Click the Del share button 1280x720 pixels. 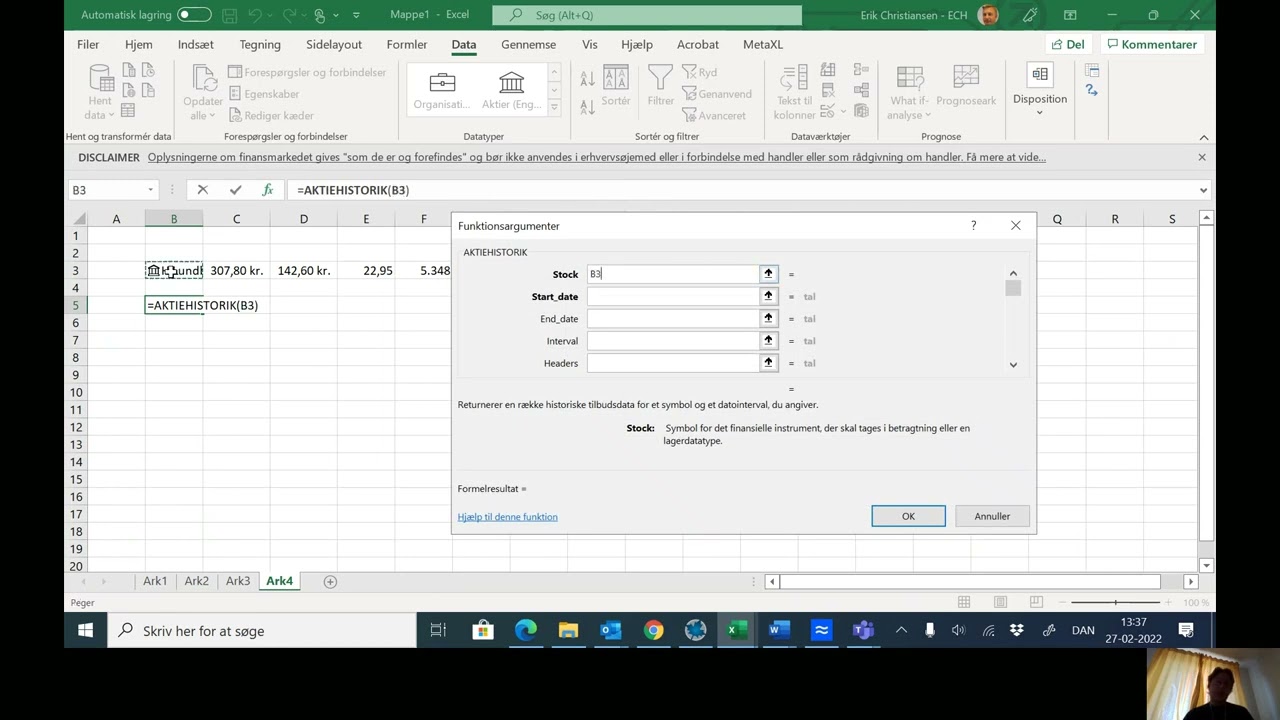click(x=1067, y=44)
